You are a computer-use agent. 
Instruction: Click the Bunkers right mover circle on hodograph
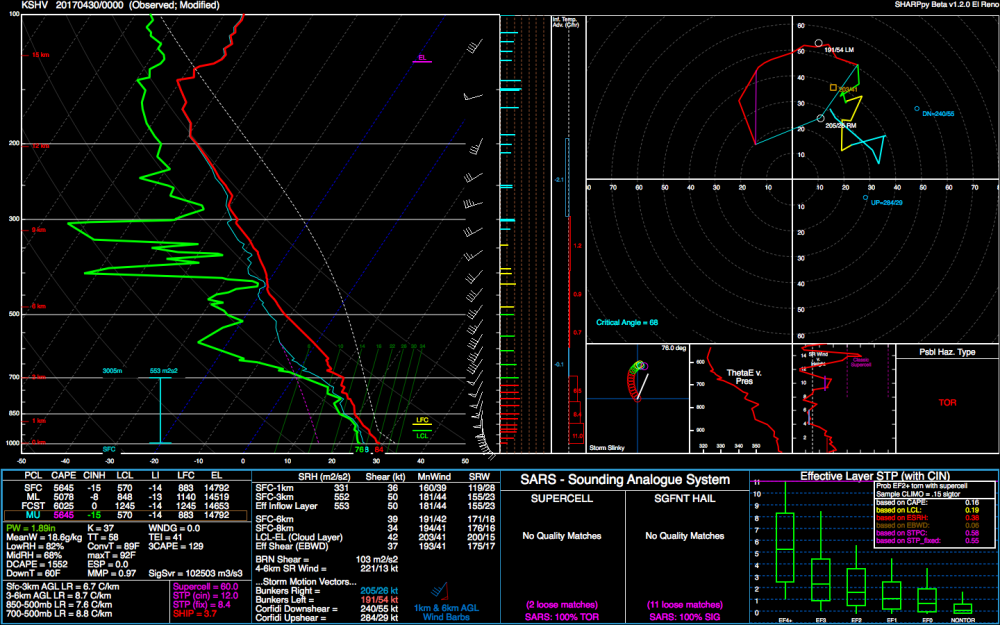point(820,118)
